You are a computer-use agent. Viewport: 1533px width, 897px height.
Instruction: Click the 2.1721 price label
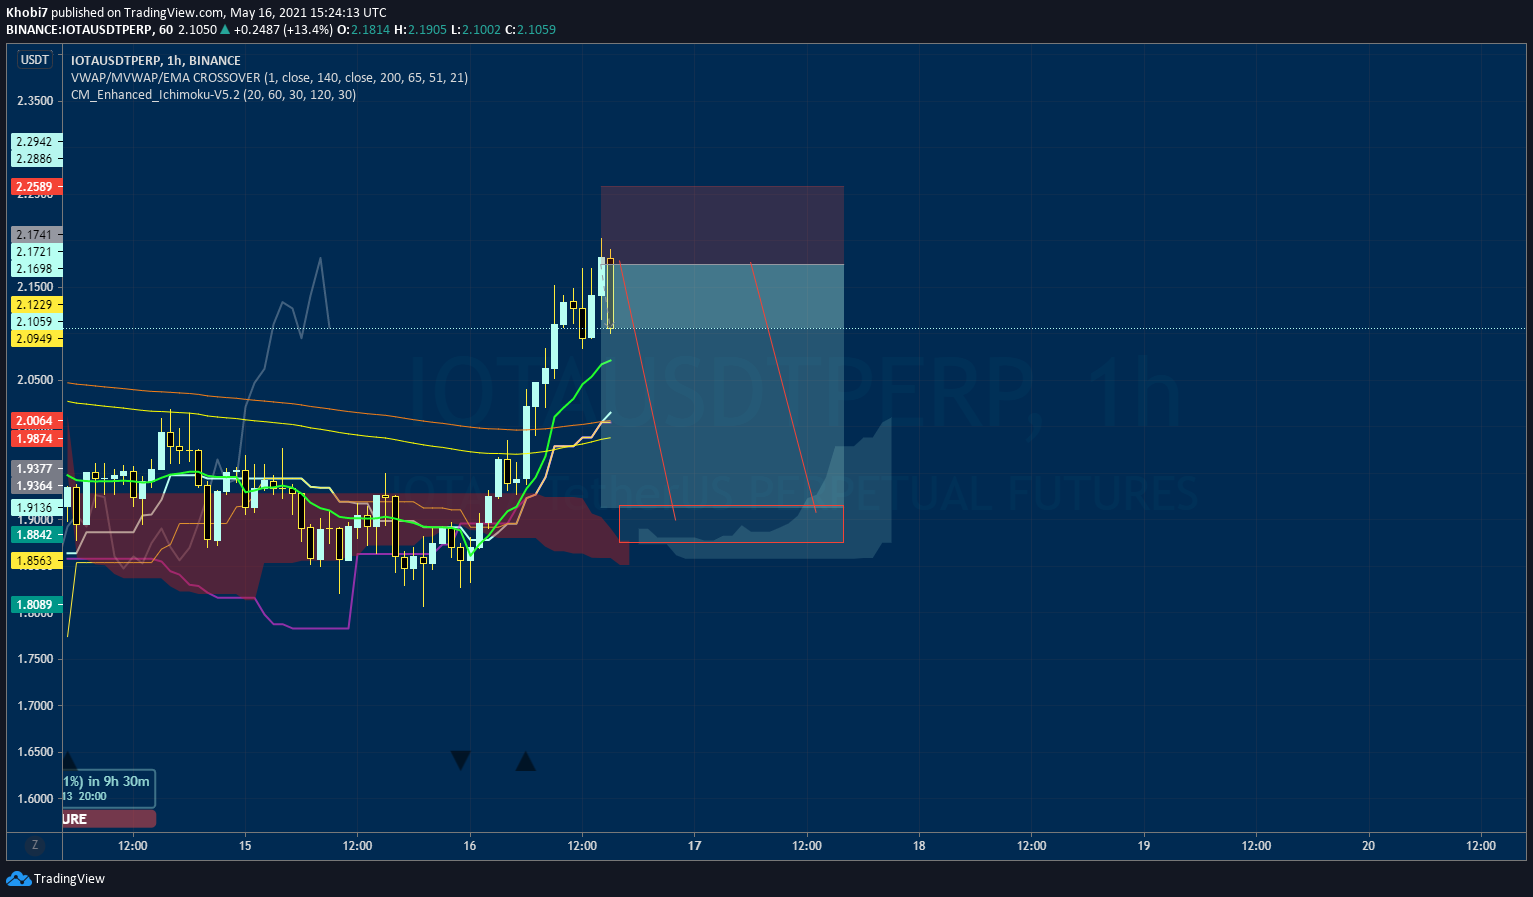36,251
